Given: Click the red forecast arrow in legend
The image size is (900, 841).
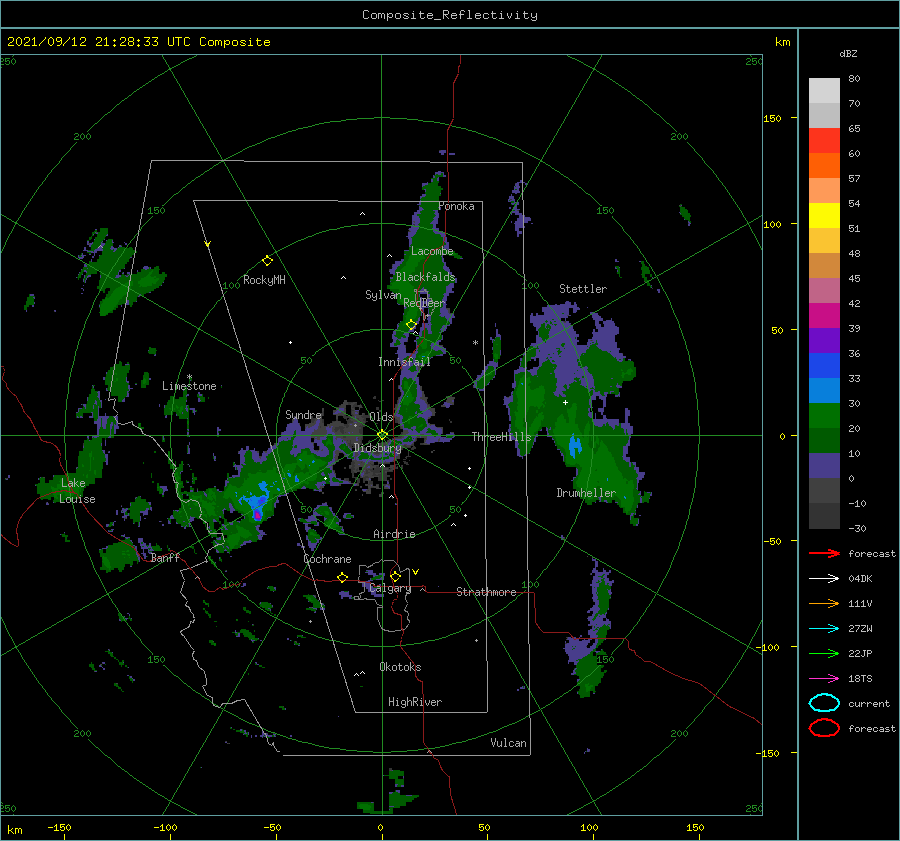Looking at the screenshot, I should click(824, 553).
